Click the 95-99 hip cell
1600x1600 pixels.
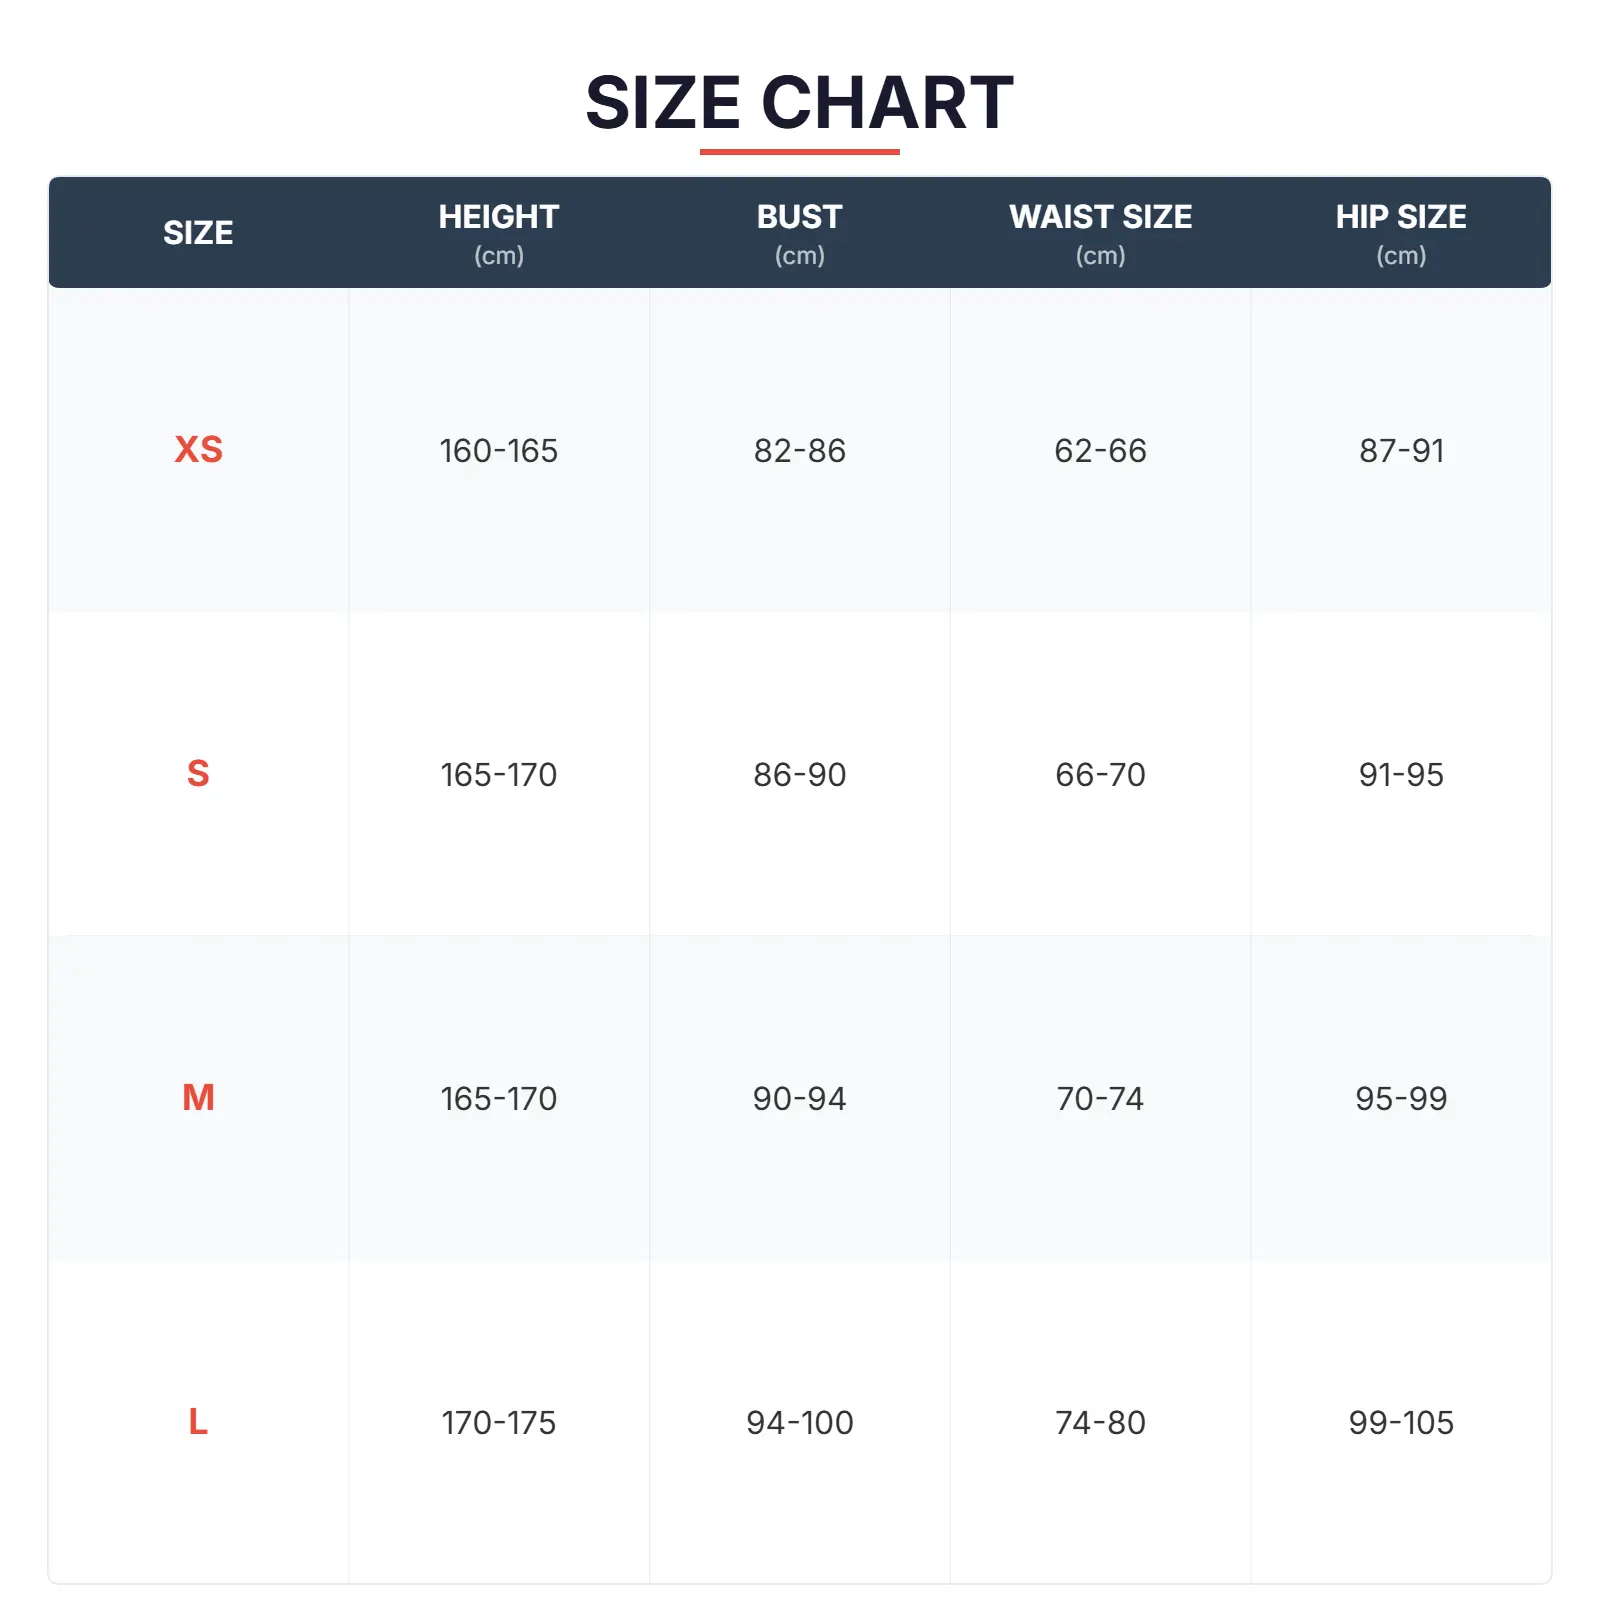1401,1099
